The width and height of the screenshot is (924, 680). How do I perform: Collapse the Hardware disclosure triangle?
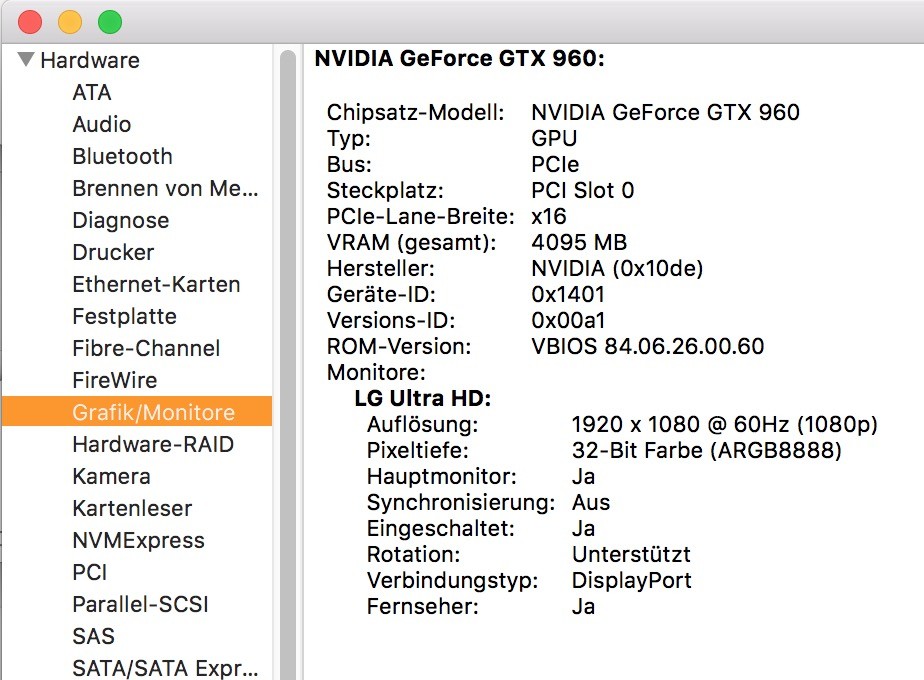tap(26, 60)
